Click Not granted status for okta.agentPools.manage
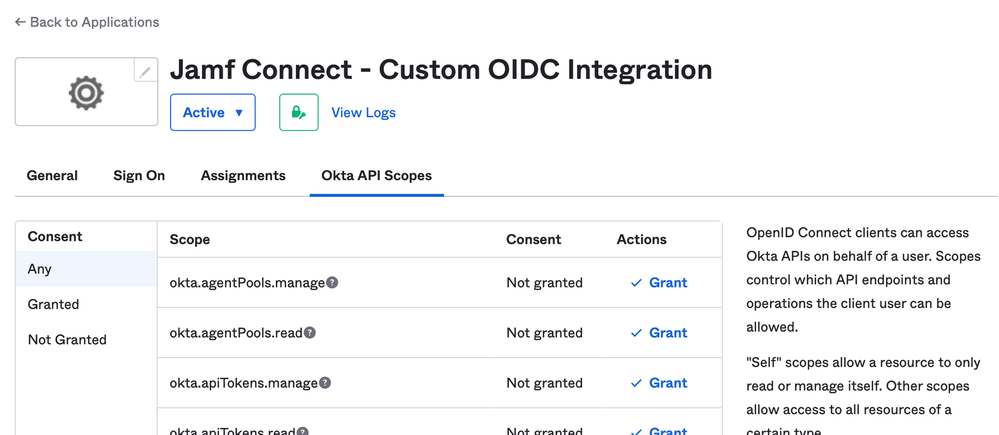This screenshot has height=435, width=999. (x=544, y=283)
